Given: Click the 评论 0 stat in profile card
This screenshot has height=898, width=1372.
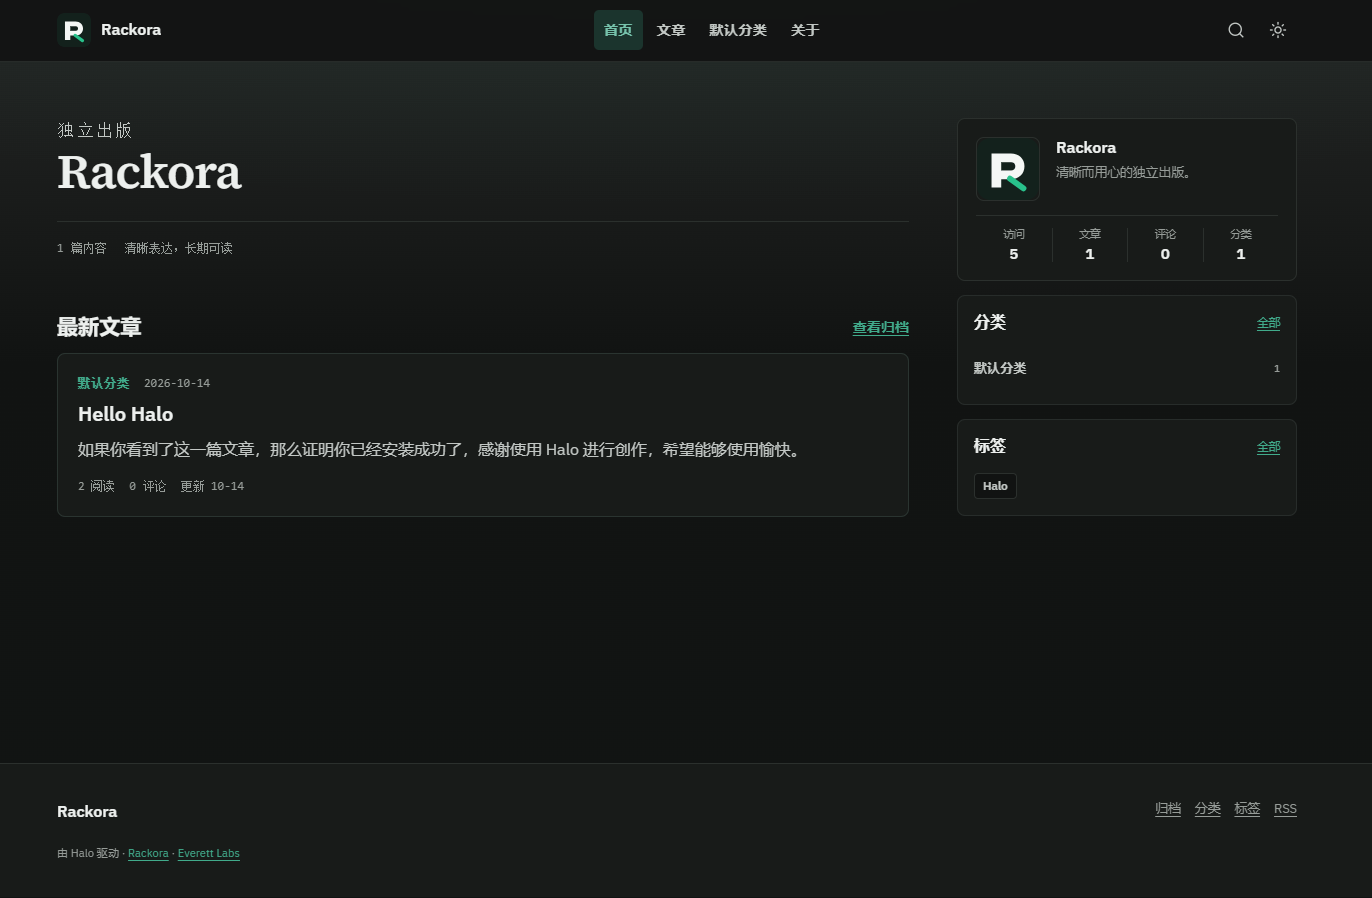Looking at the screenshot, I should 1165,244.
